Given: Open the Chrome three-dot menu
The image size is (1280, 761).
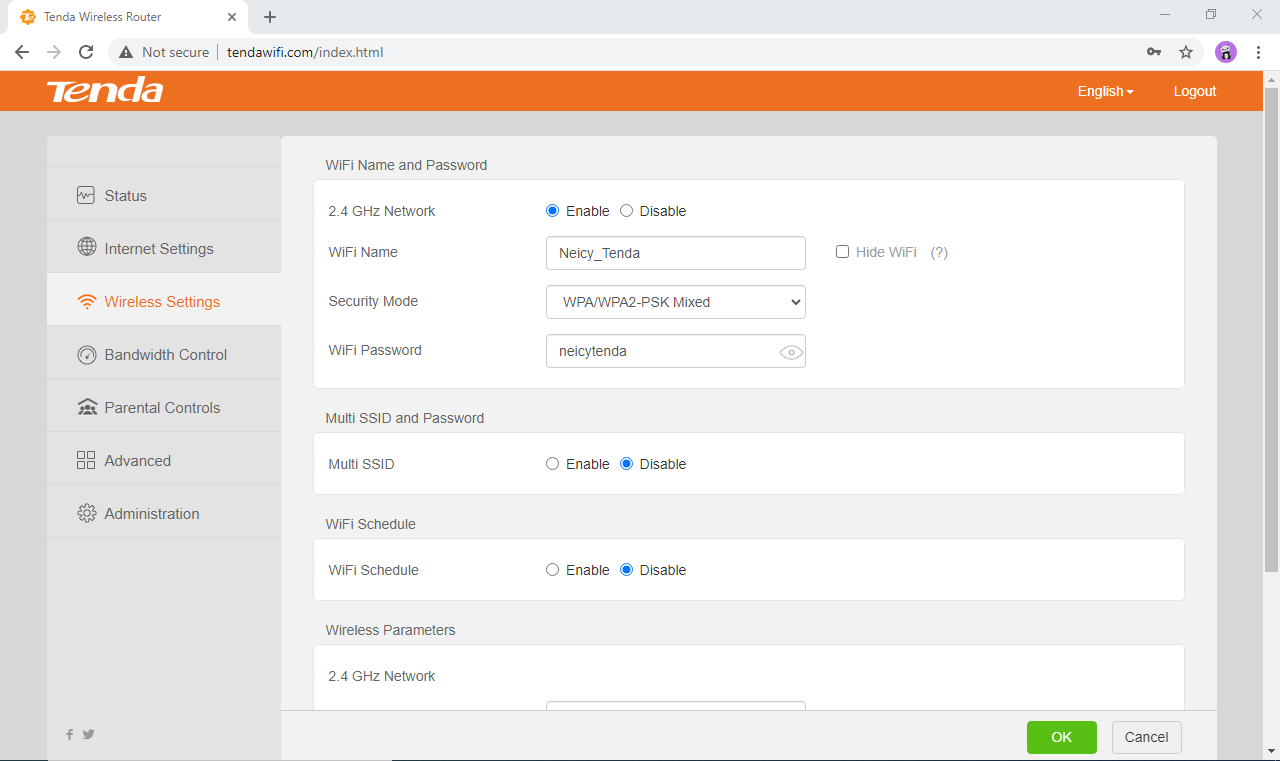Looking at the screenshot, I should pyautogui.click(x=1258, y=52).
